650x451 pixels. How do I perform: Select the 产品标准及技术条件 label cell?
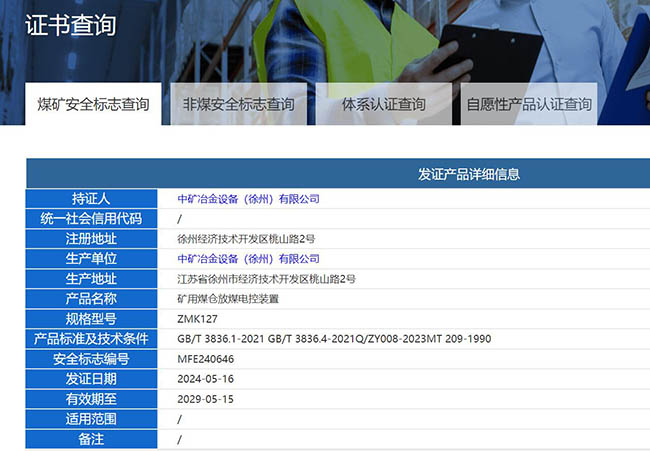tap(91, 339)
